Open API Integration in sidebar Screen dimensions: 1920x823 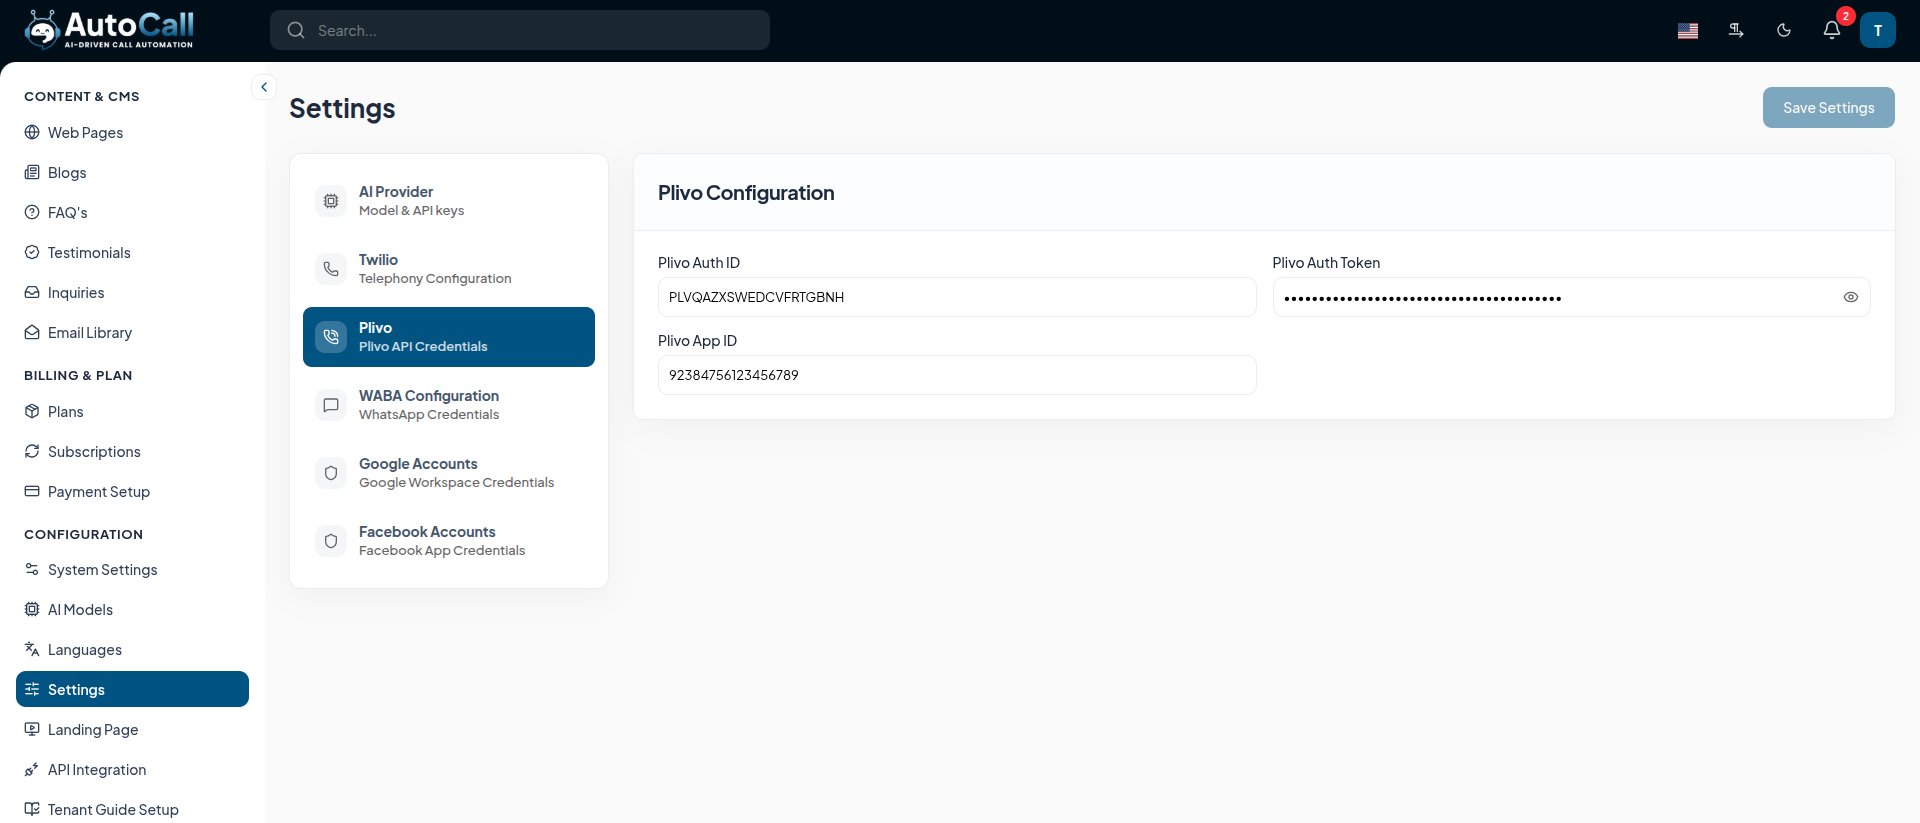[132, 769]
